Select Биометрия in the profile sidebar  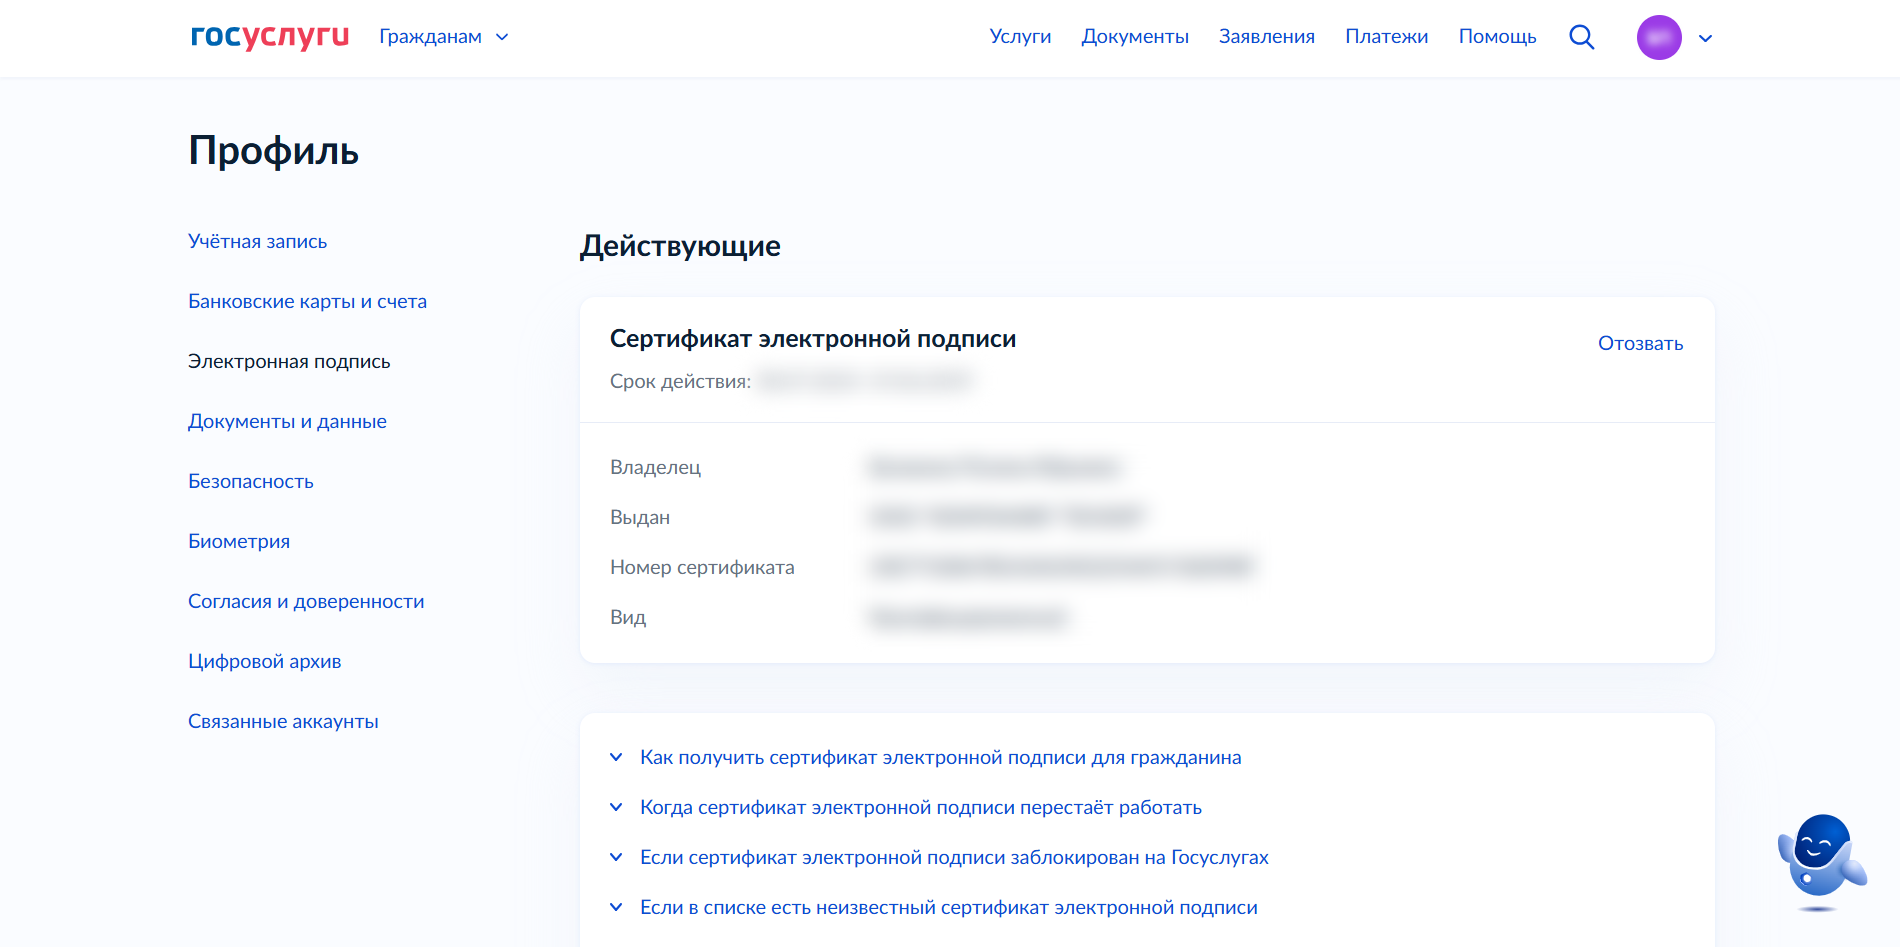239,542
